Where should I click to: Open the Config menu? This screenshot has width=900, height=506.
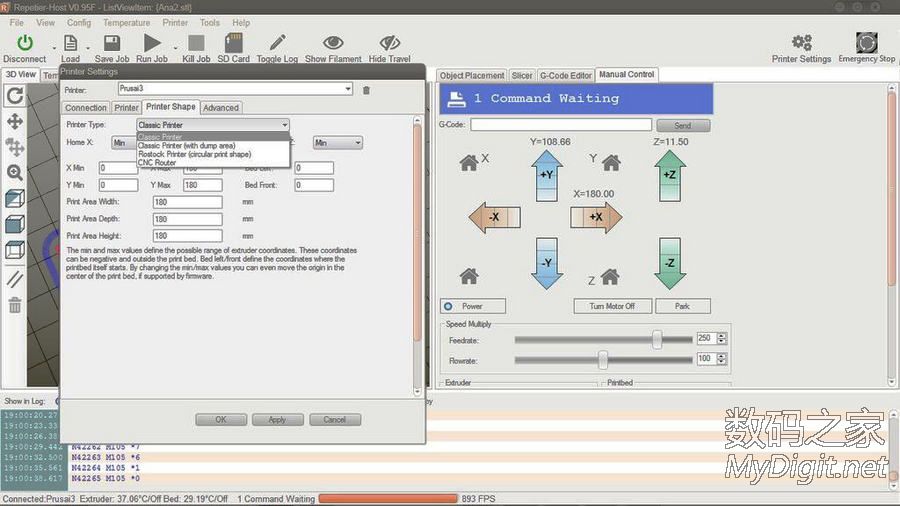coord(79,23)
